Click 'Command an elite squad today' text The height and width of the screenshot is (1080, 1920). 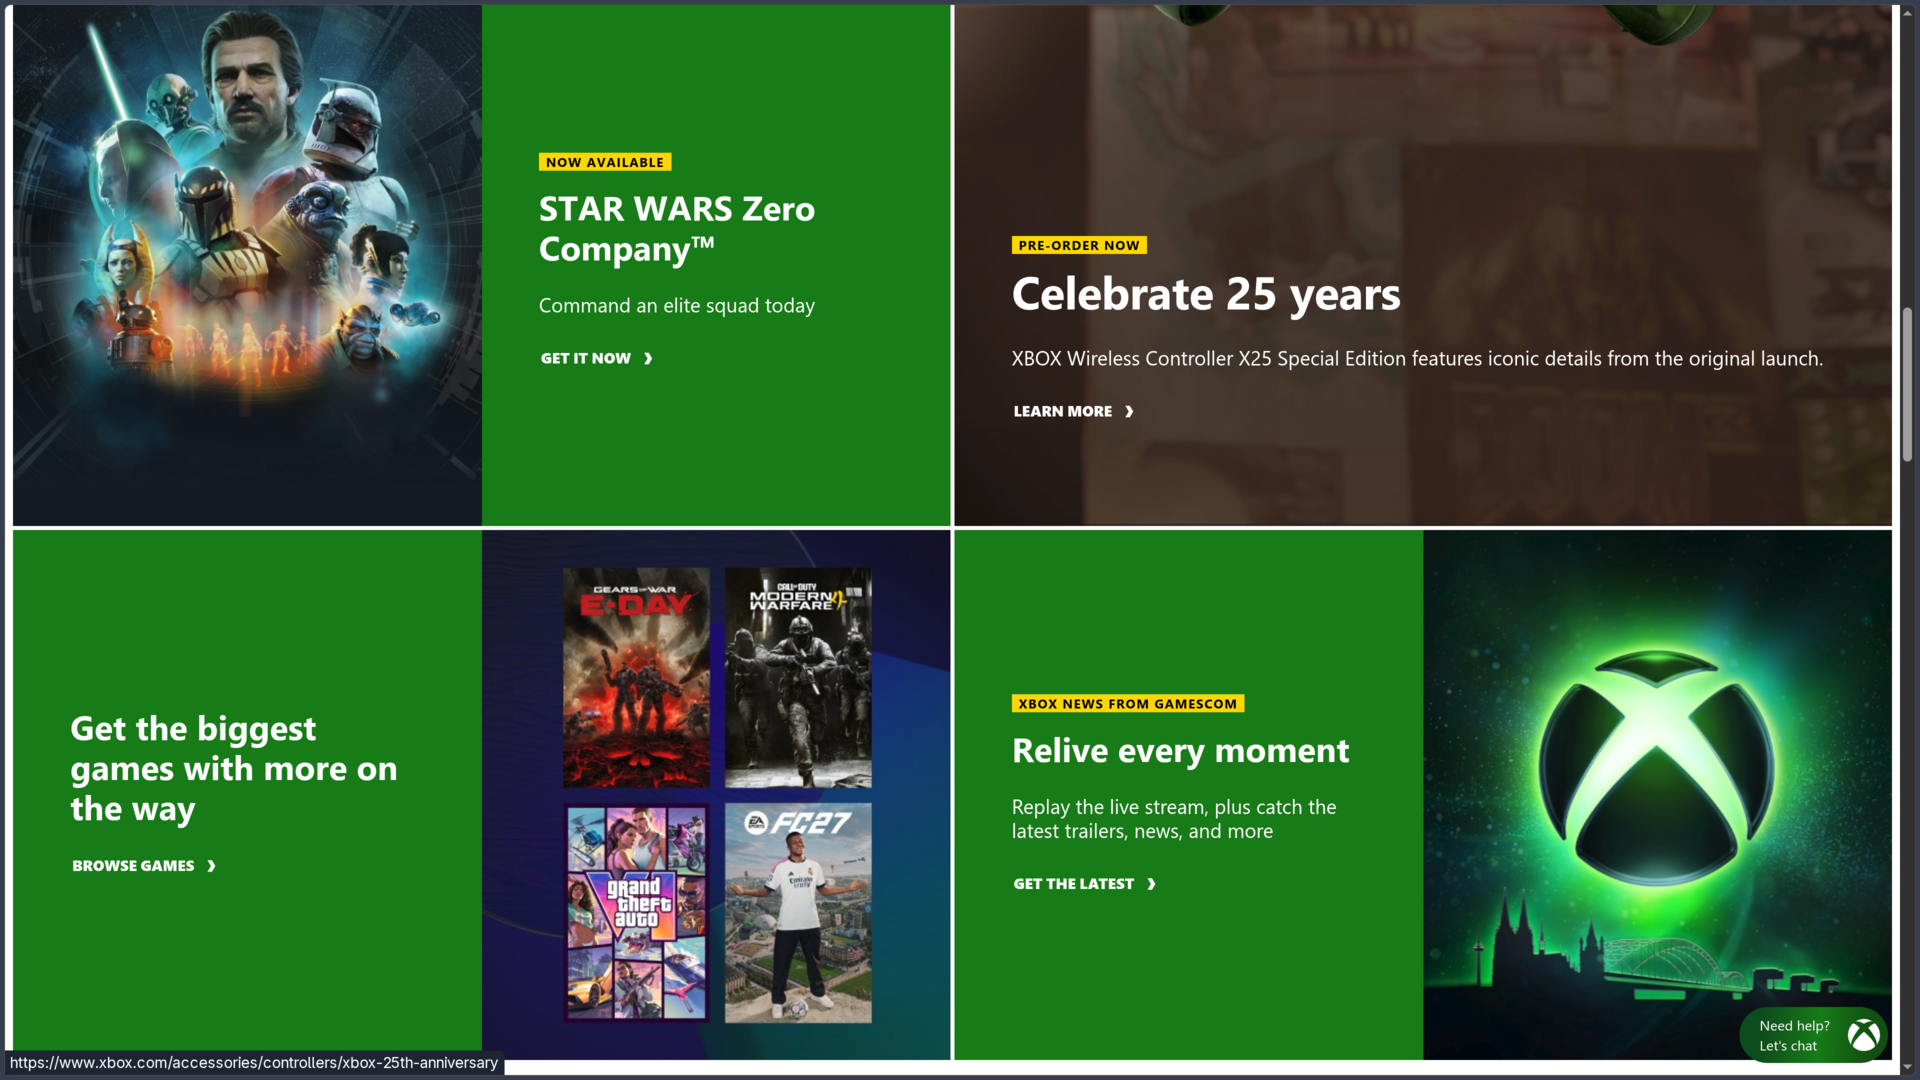click(x=677, y=306)
